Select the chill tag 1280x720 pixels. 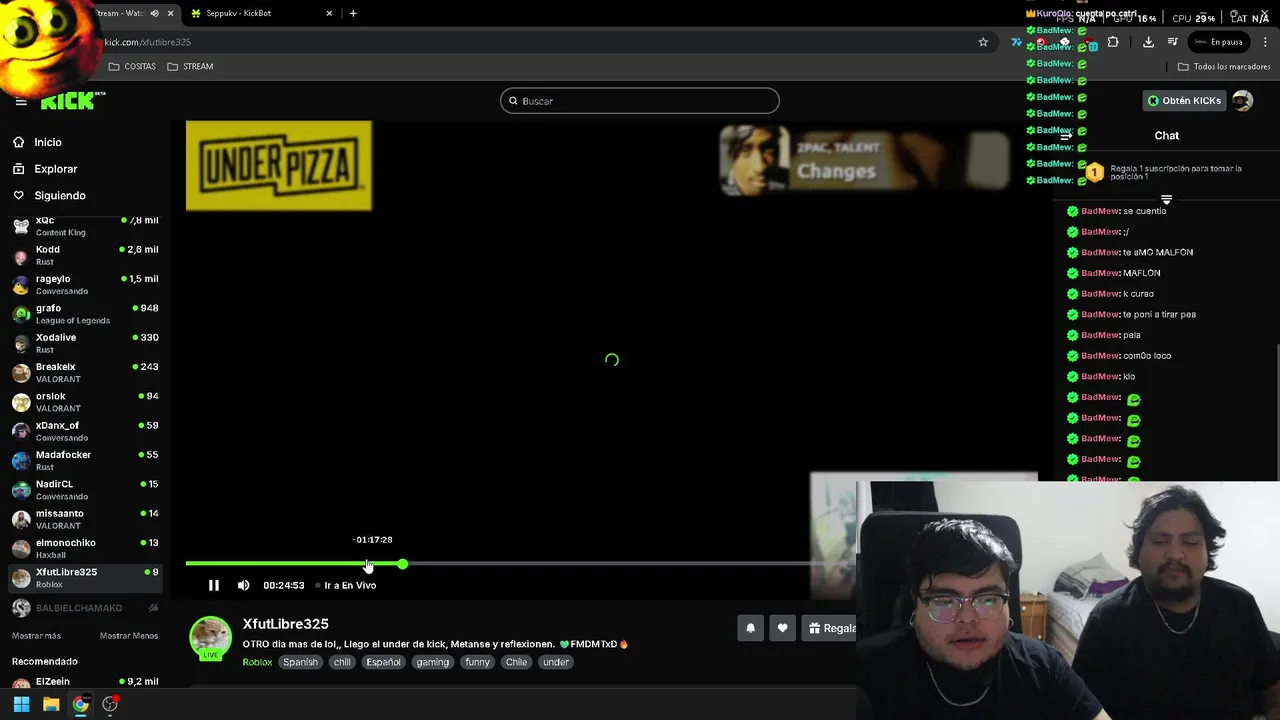(x=342, y=662)
